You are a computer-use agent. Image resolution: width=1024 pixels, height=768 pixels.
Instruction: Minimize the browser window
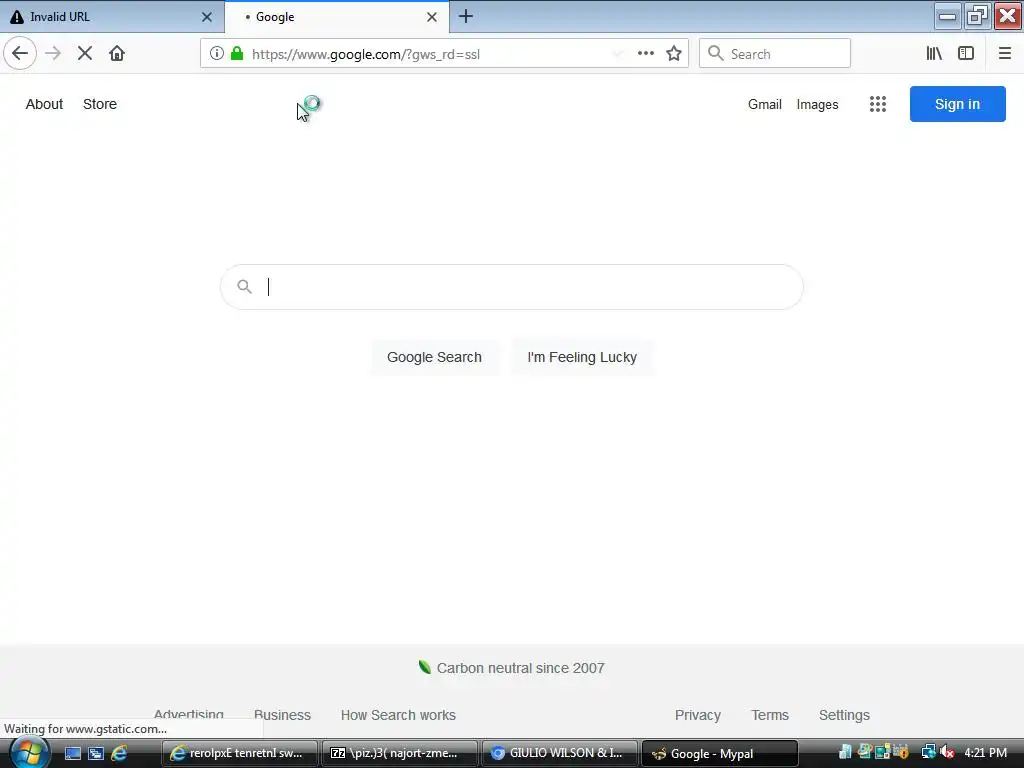tap(948, 16)
